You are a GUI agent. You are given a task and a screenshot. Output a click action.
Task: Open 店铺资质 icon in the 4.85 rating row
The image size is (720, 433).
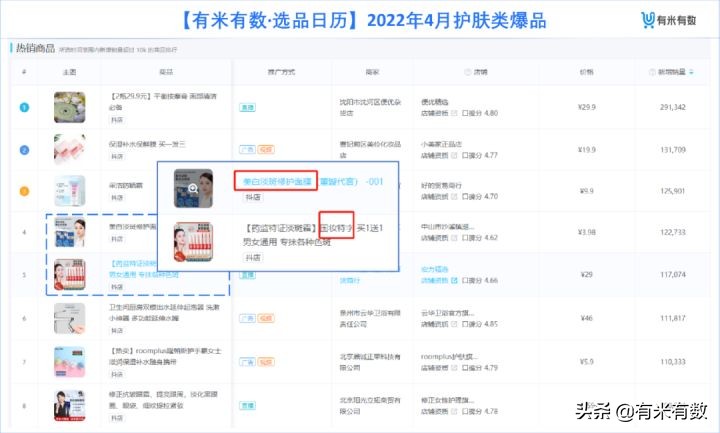tap(454, 324)
